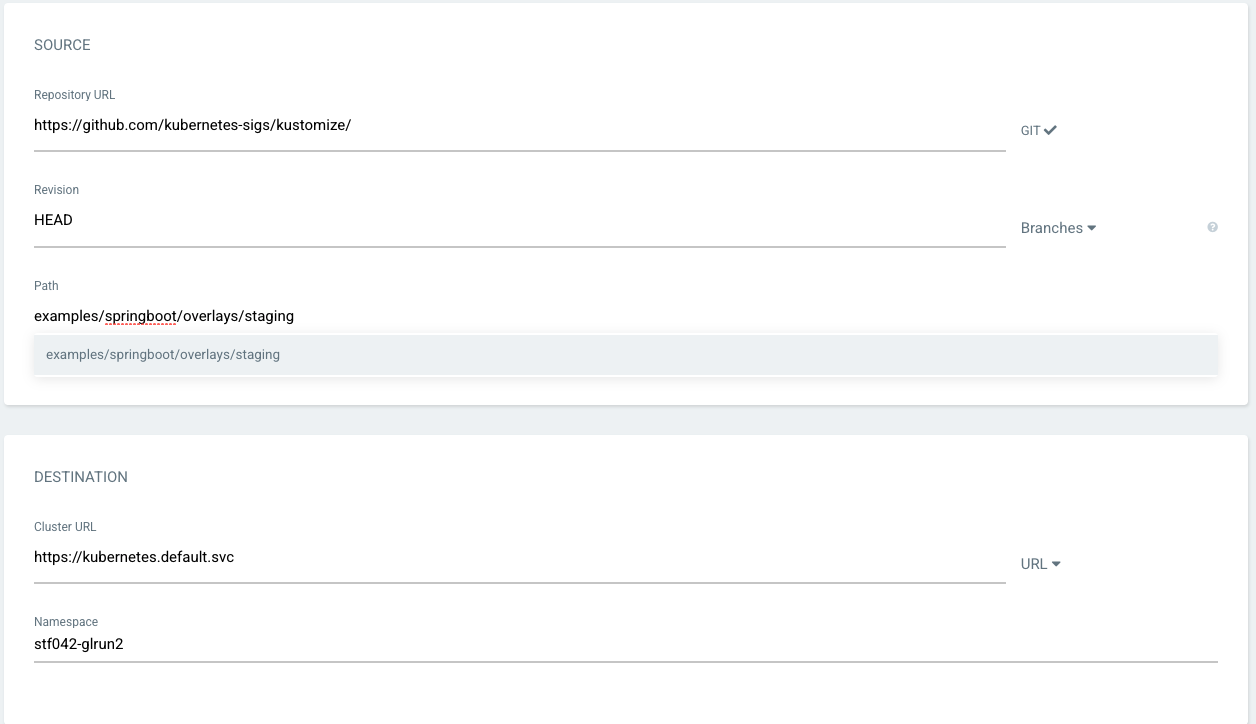
Task: Click the SOURCE section heading
Action: (x=62, y=45)
